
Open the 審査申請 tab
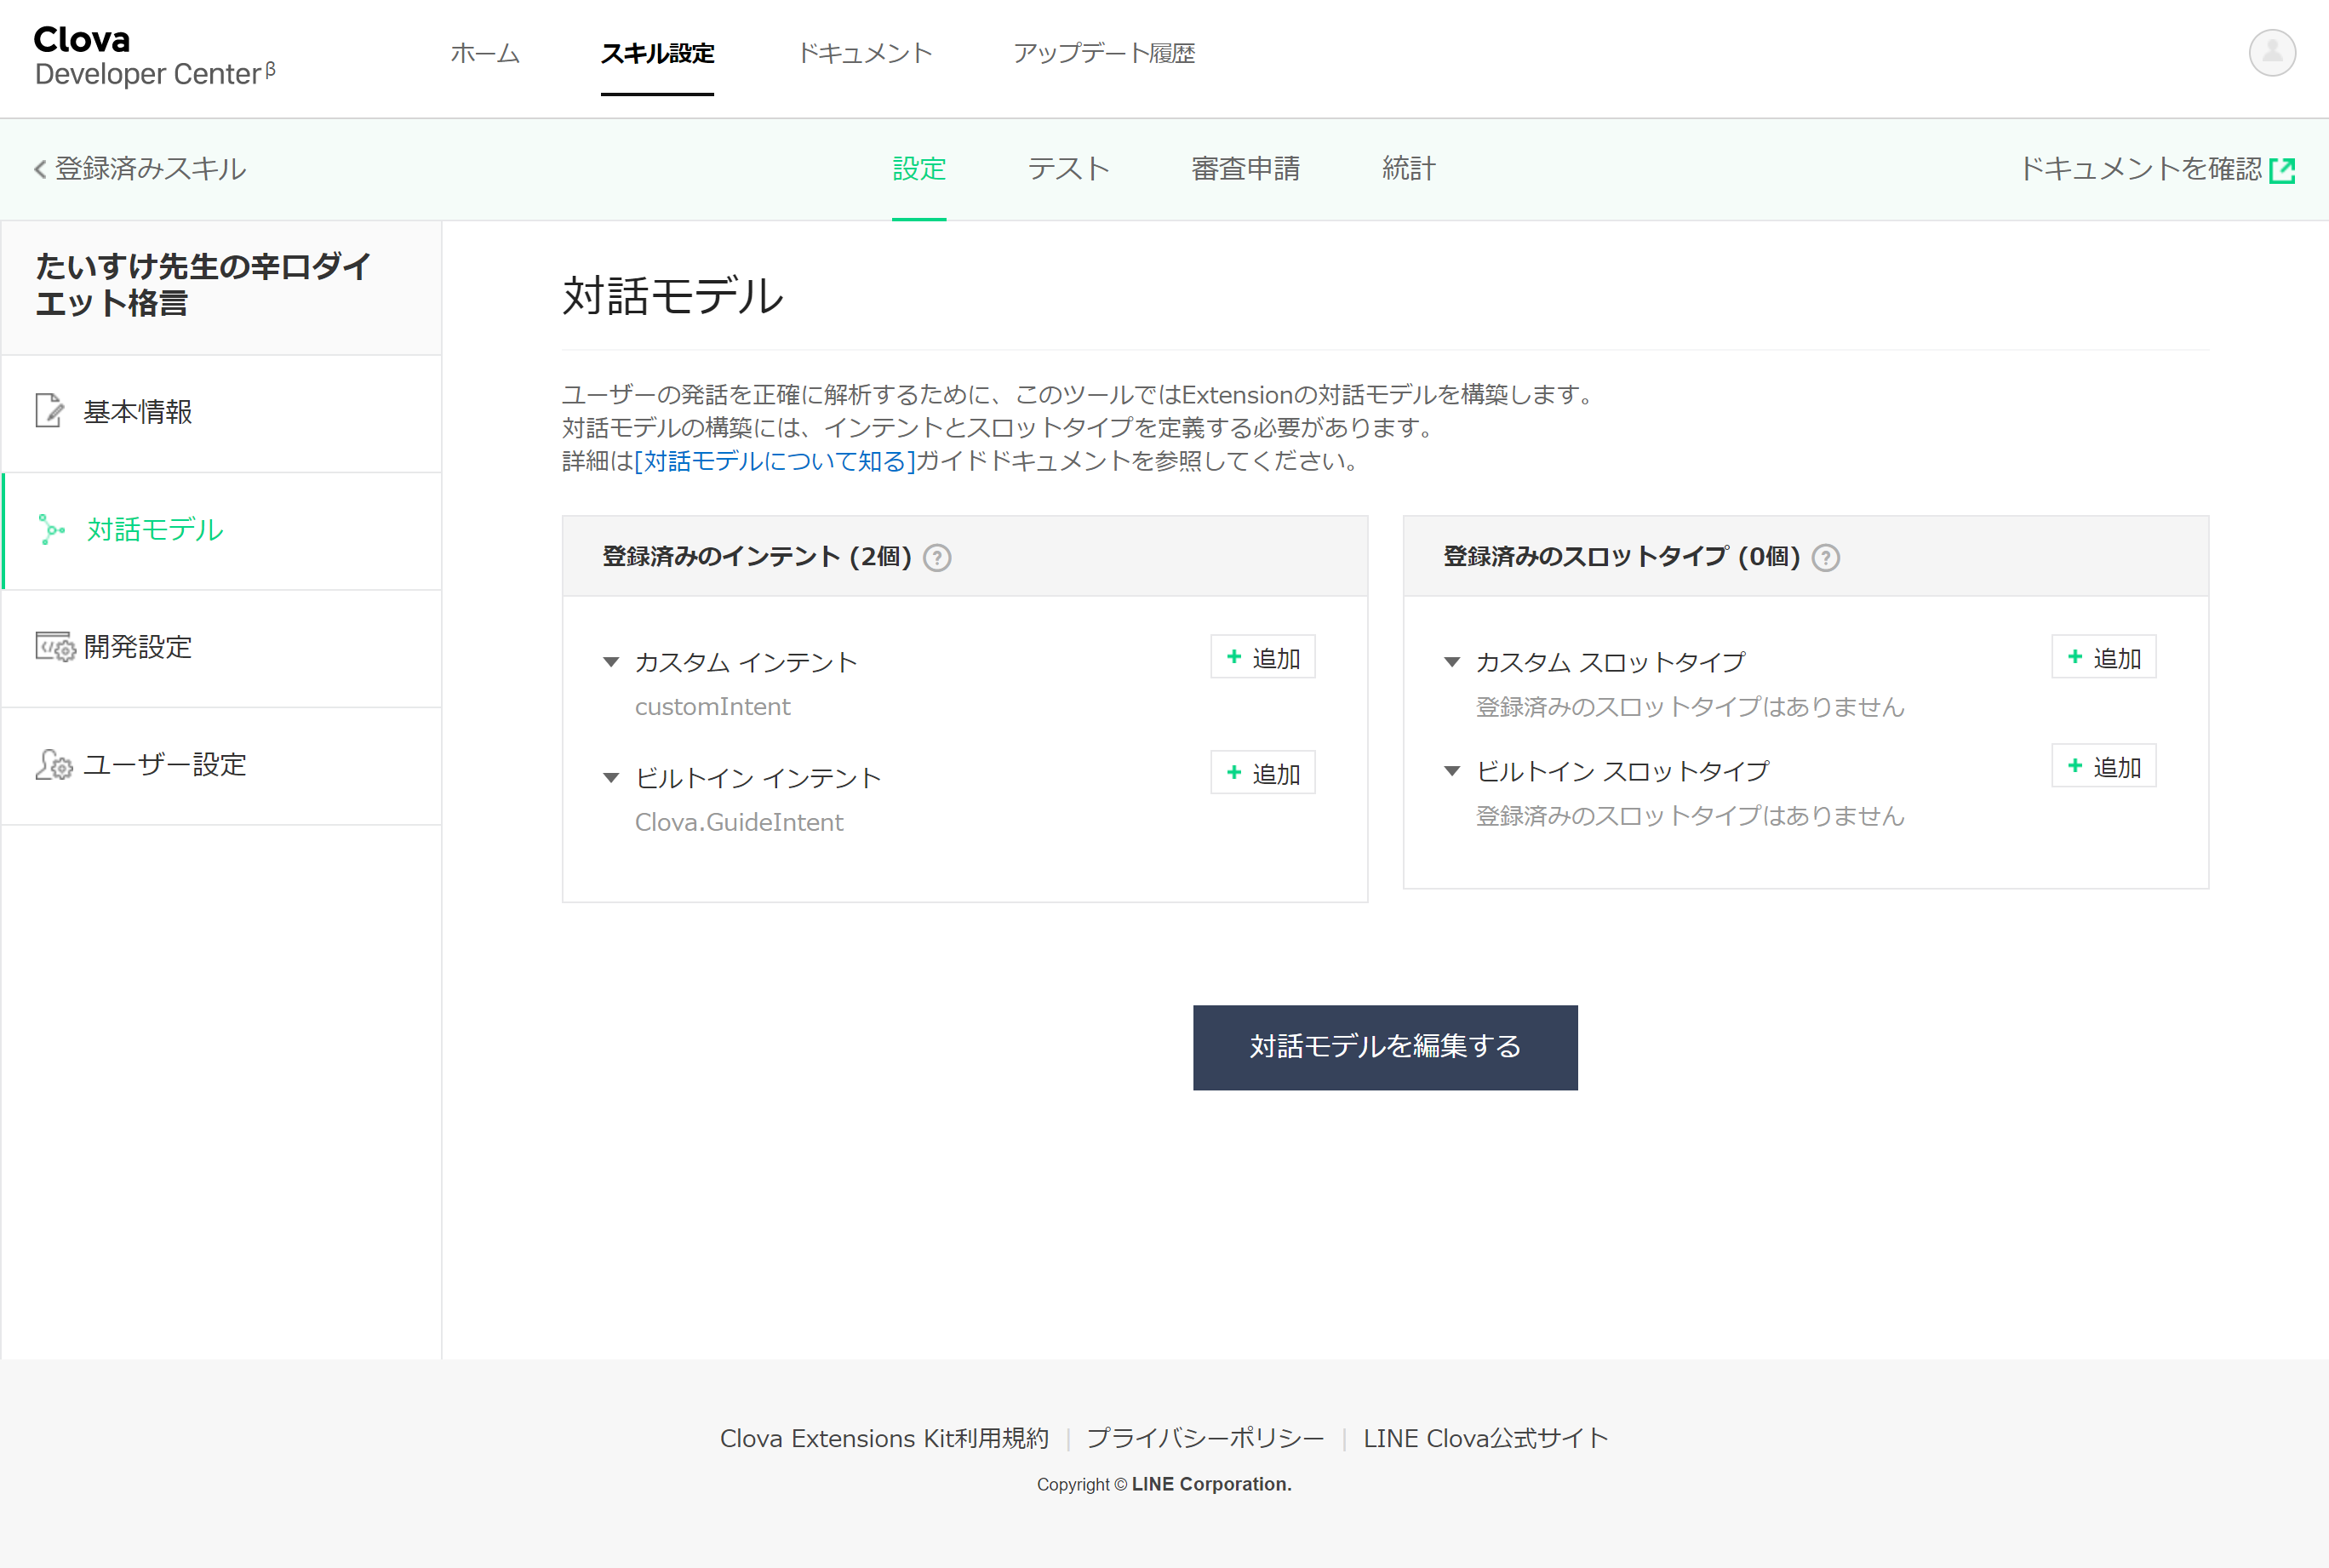(x=1245, y=168)
